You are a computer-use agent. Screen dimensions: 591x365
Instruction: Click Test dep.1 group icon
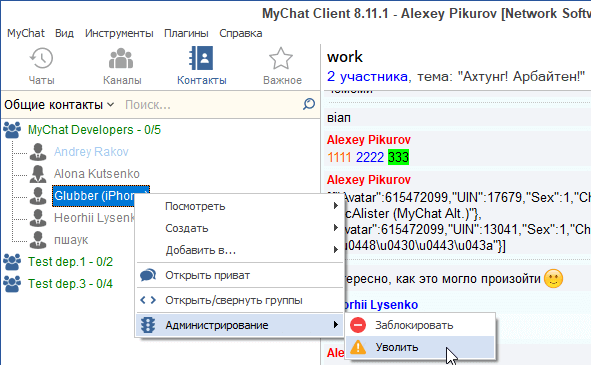12,262
